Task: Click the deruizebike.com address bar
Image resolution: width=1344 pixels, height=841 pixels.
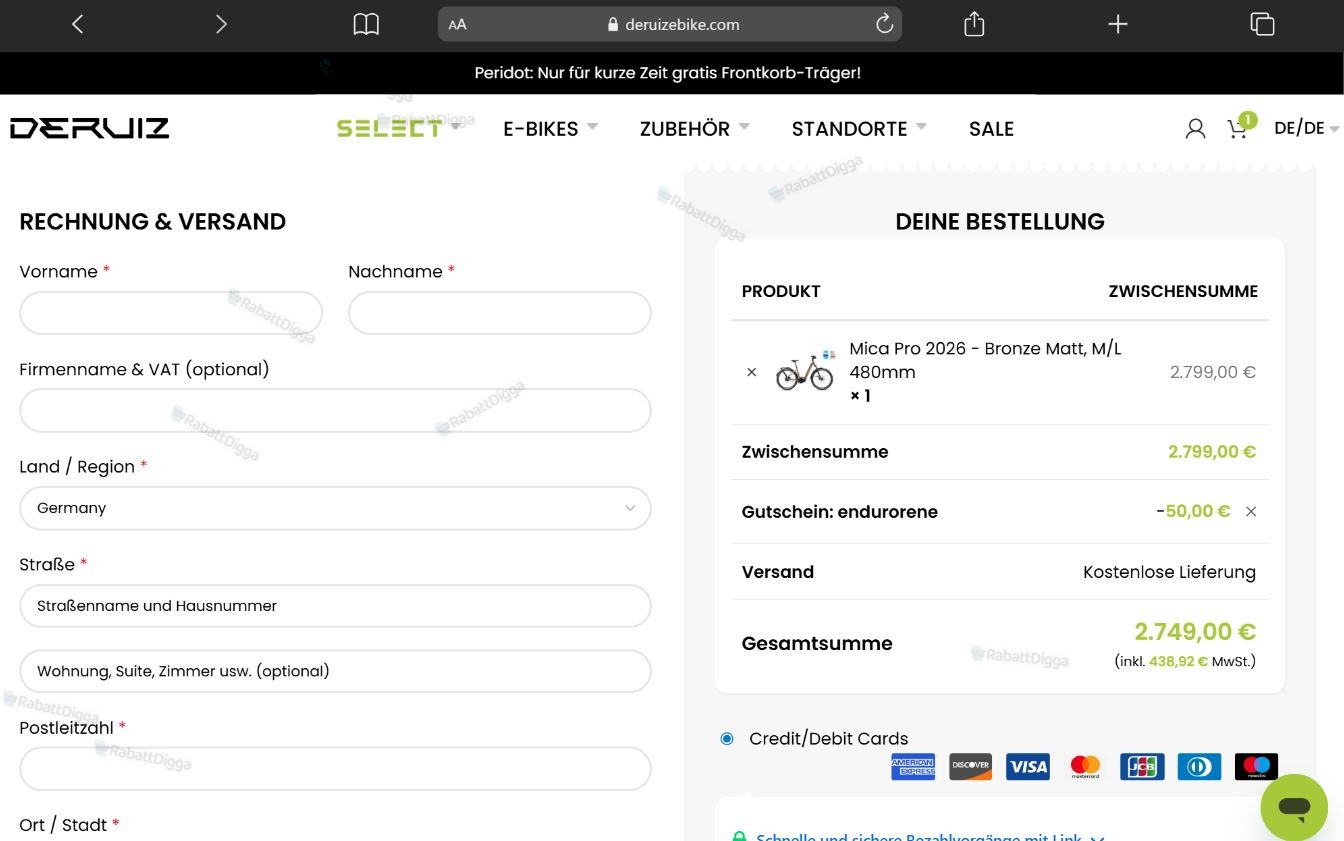Action: pos(670,24)
